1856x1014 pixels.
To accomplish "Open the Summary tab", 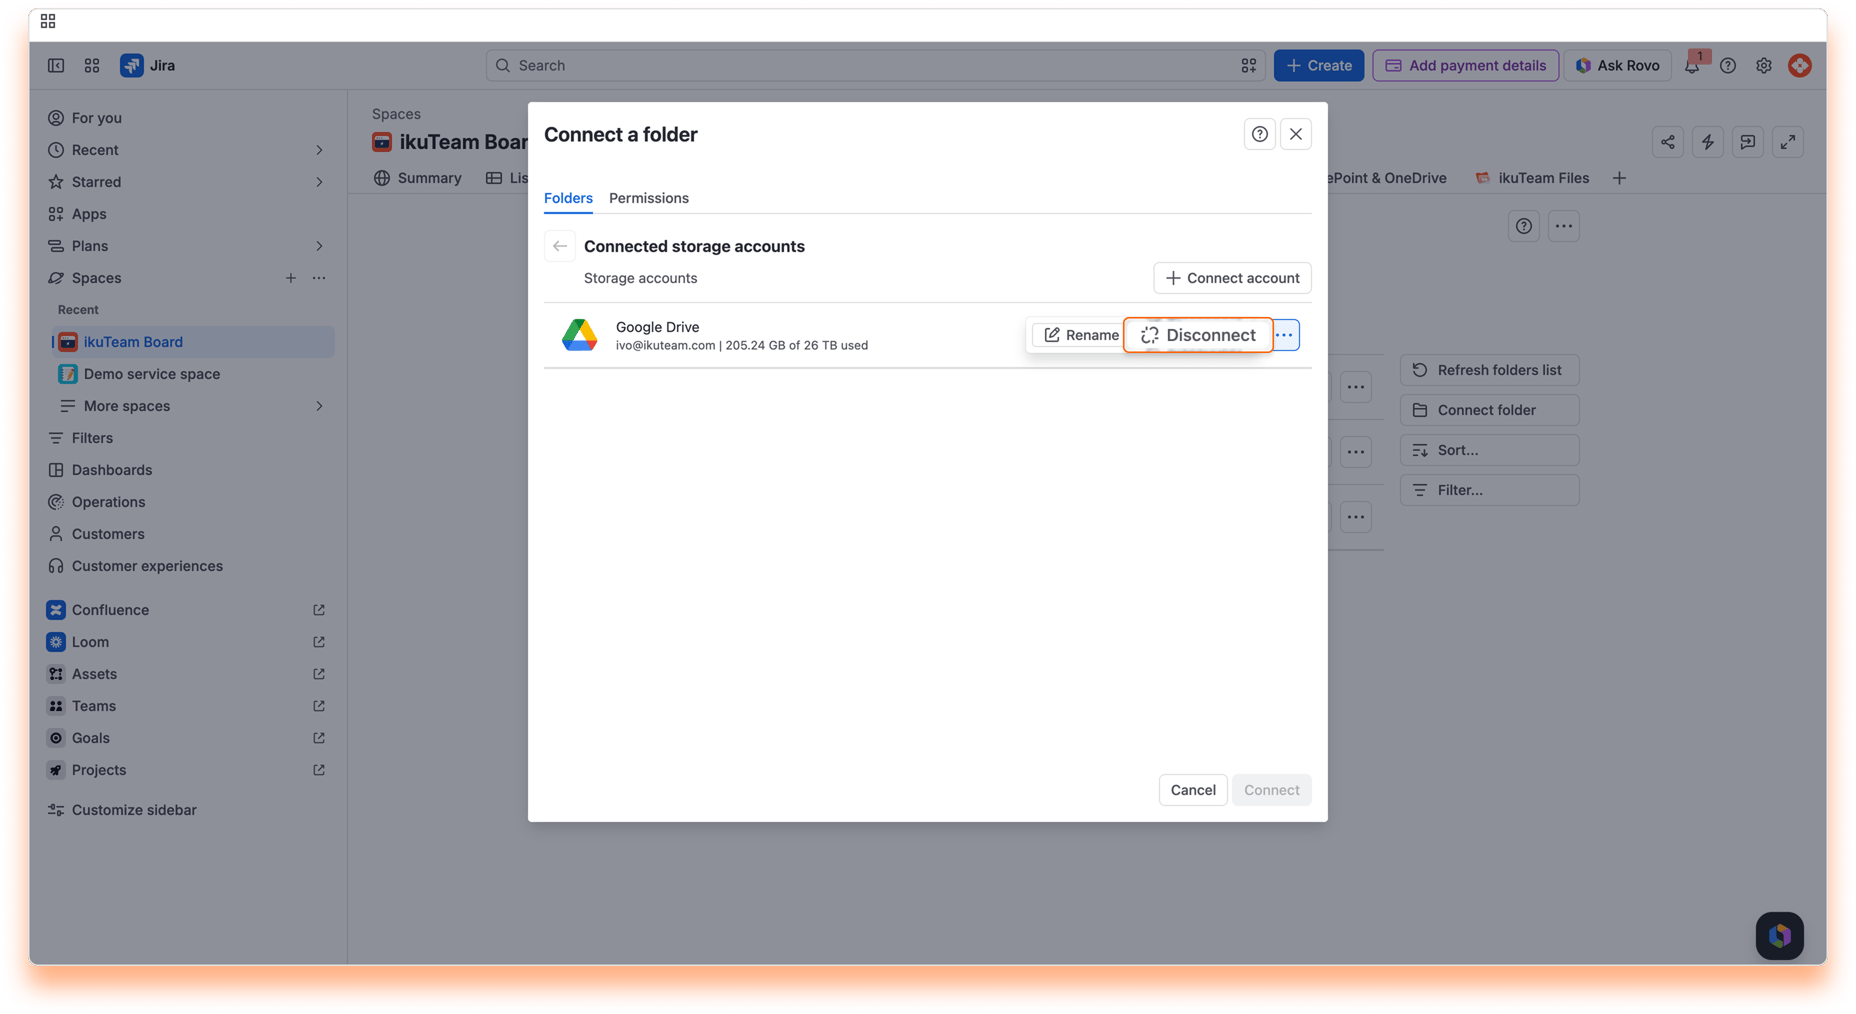I will tap(417, 178).
